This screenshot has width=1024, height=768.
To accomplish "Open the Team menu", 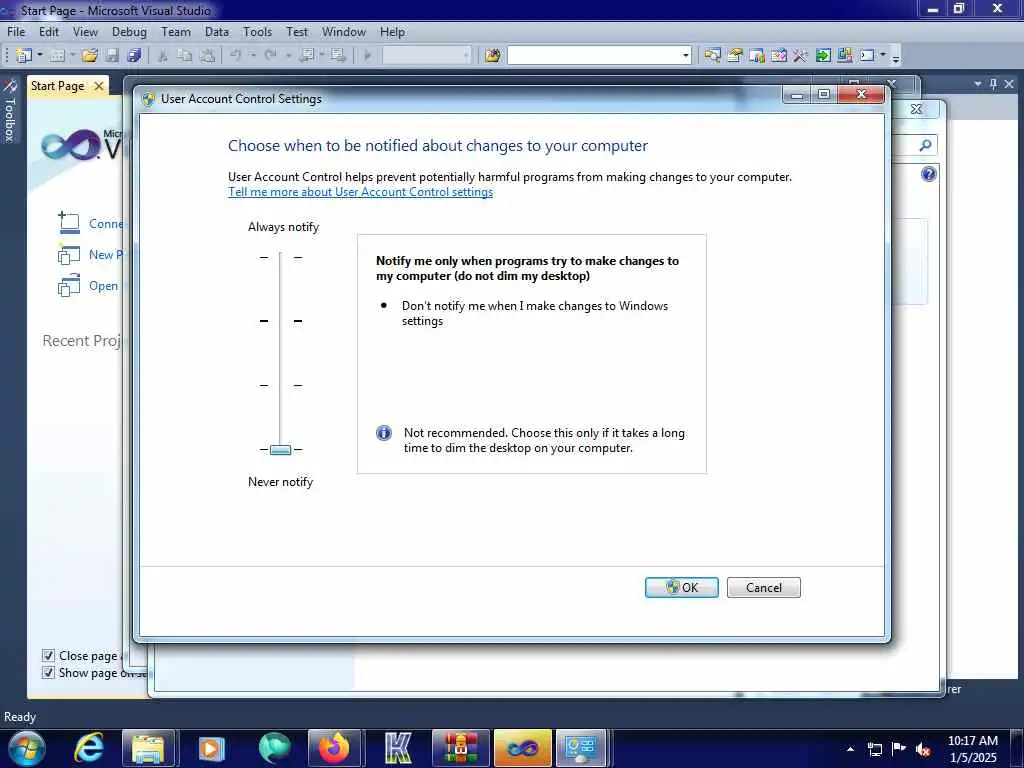I will 176,31.
